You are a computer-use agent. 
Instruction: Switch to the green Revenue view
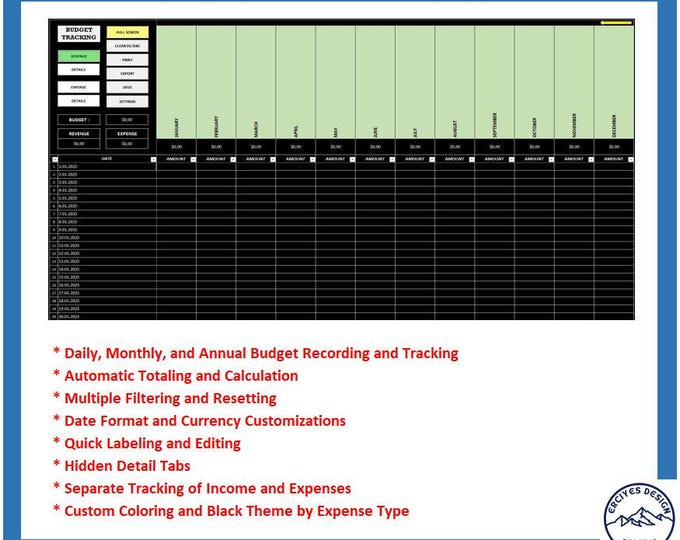tap(78, 56)
